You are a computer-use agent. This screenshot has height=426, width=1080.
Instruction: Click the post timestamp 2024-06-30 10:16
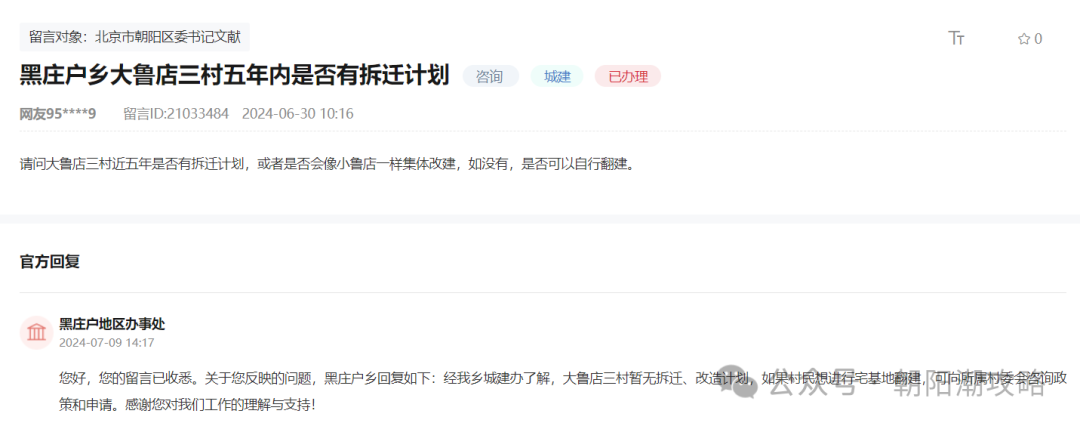[x=297, y=113]
